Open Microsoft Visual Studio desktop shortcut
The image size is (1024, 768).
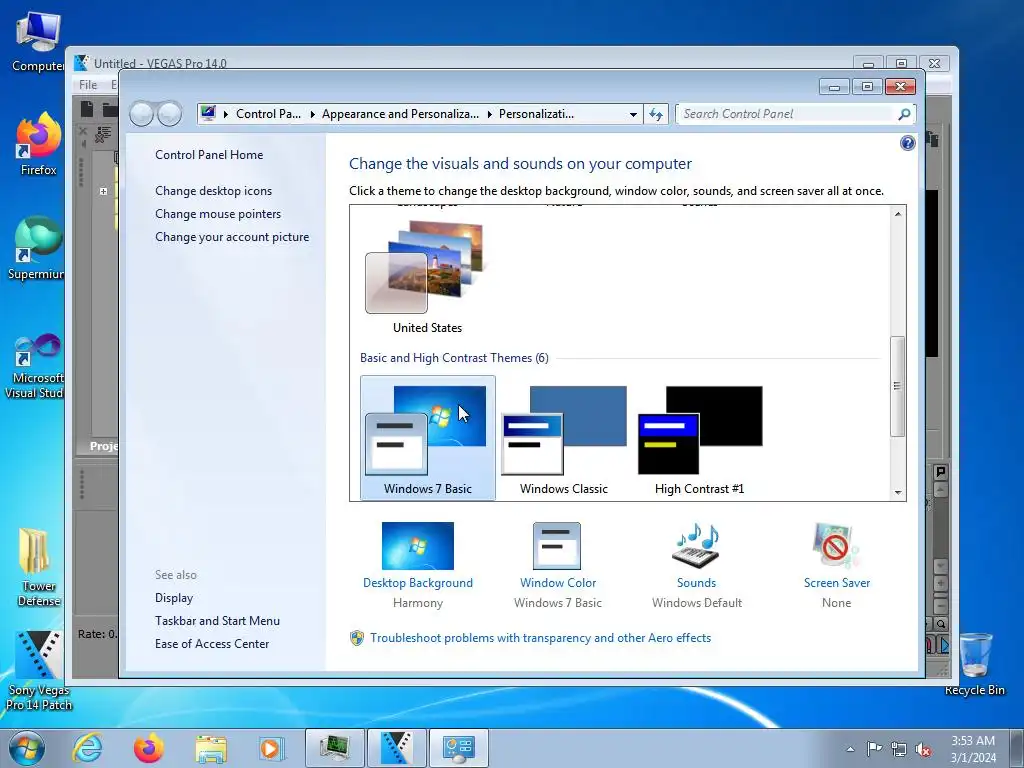[36, 366]
